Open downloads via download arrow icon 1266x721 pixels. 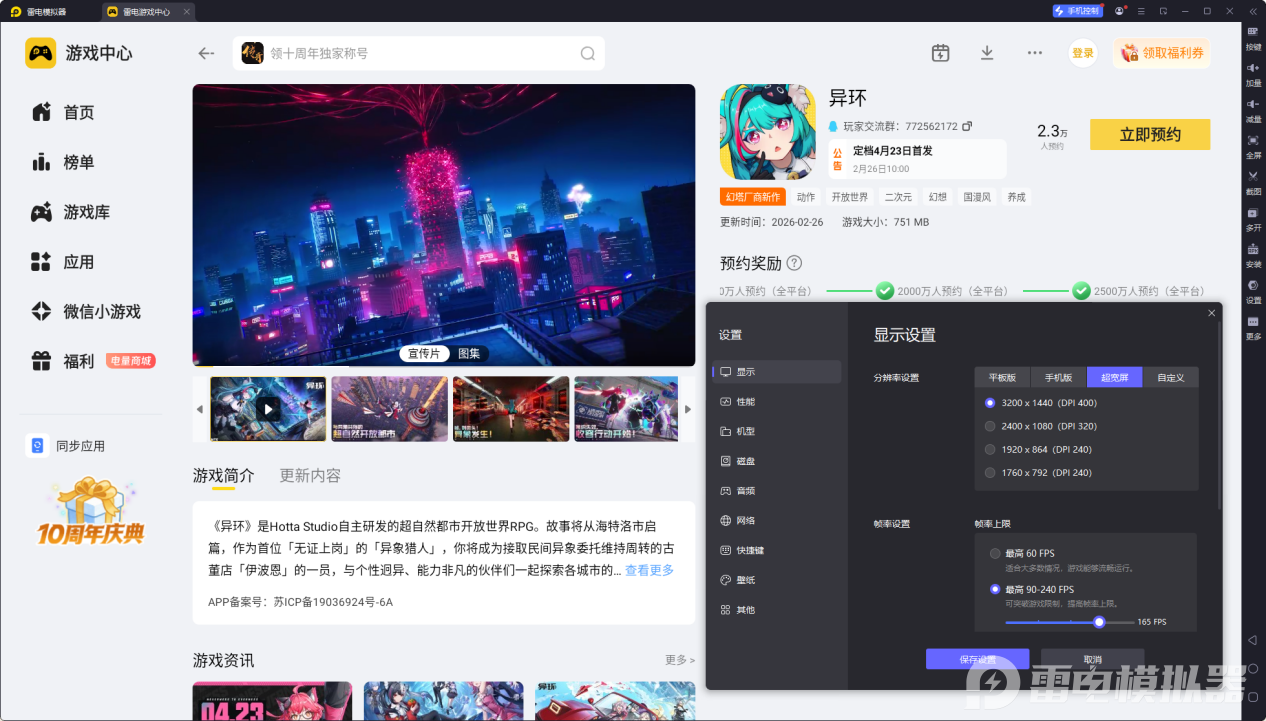(x=987, y=53)
